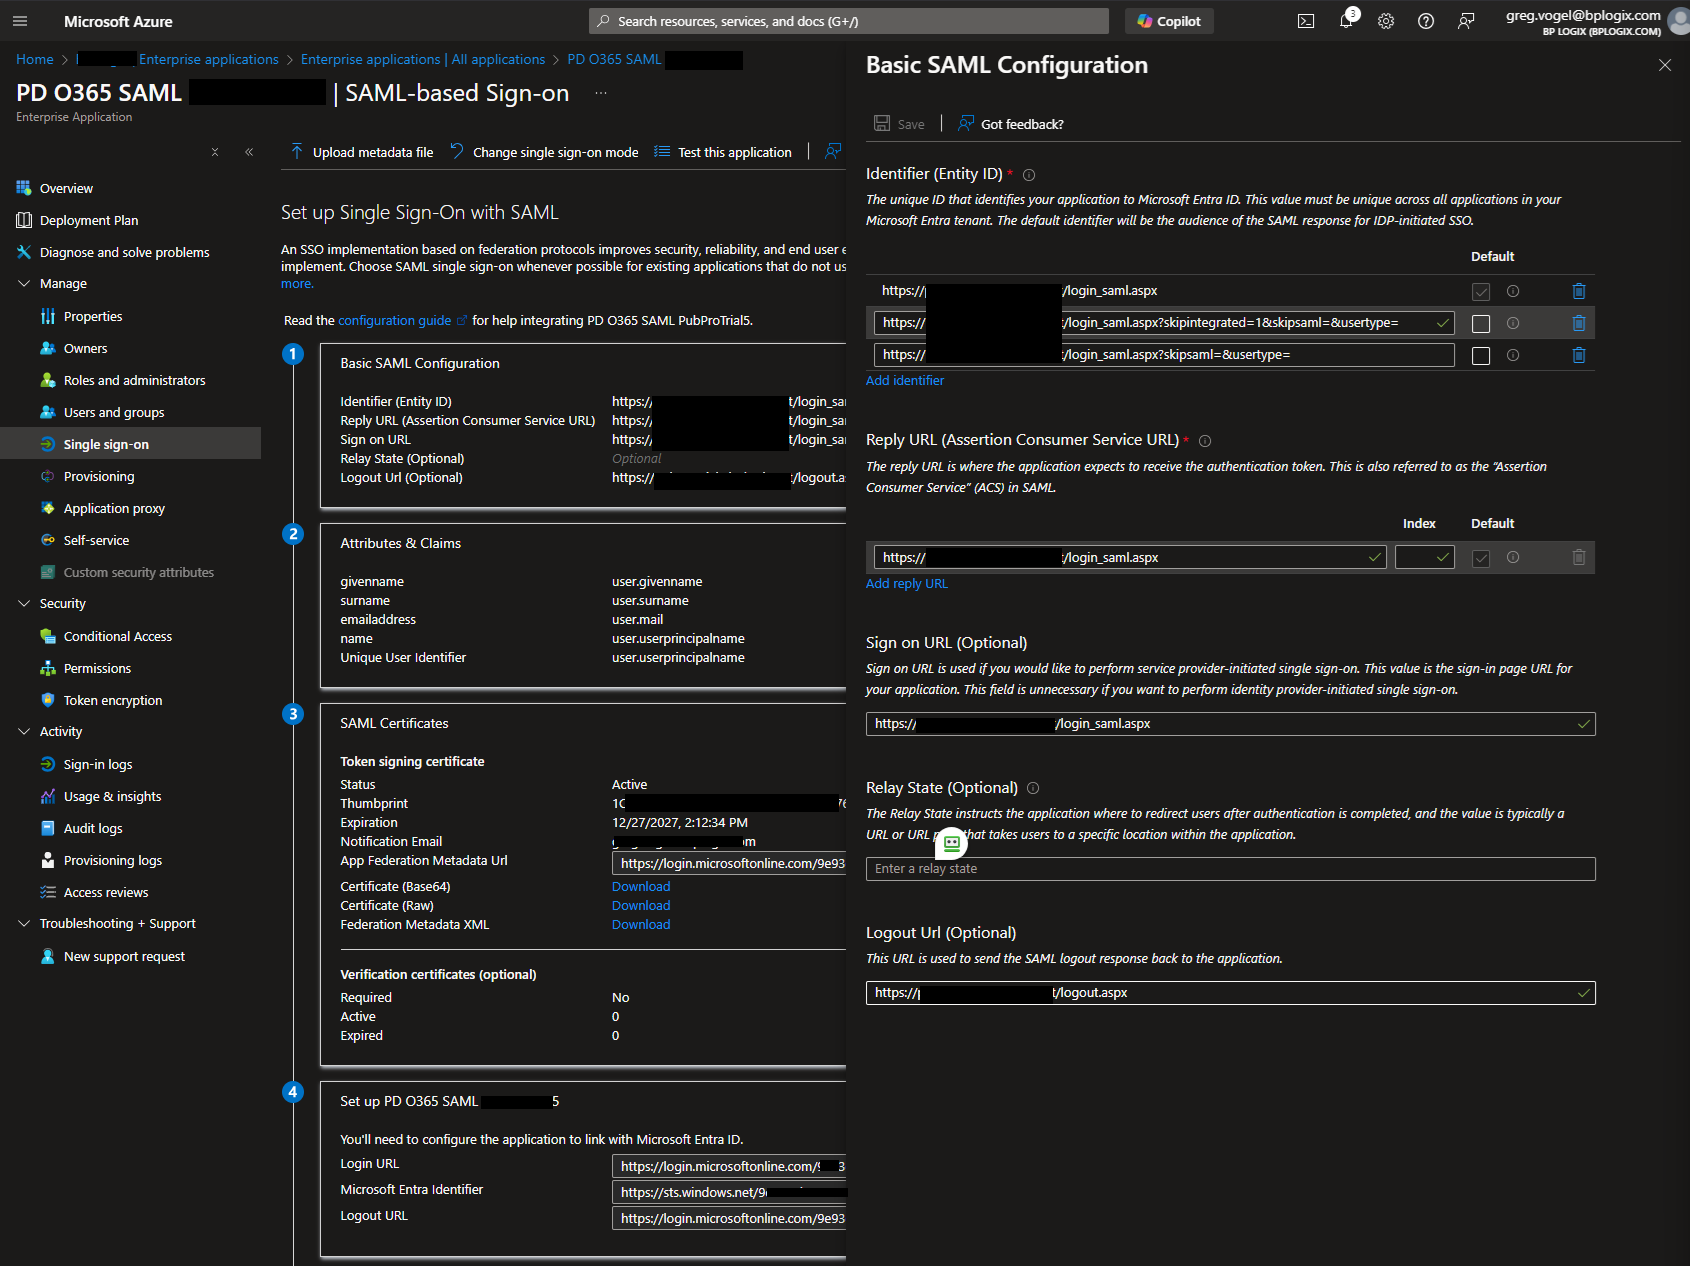Collapse the Security section in sidebar

[x=24, y=604]
